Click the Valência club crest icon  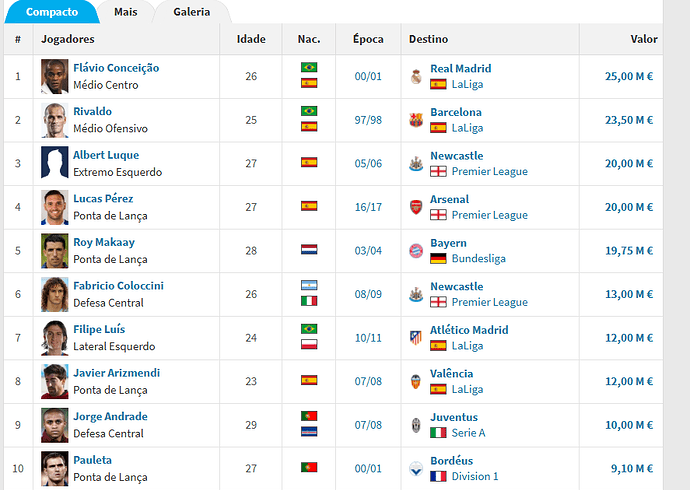point(416,381)
